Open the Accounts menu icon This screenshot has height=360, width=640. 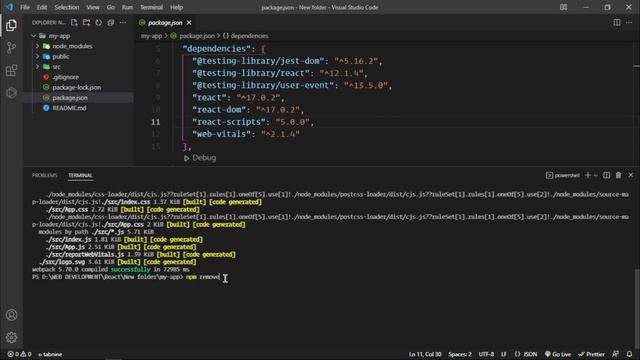[11, 315]
